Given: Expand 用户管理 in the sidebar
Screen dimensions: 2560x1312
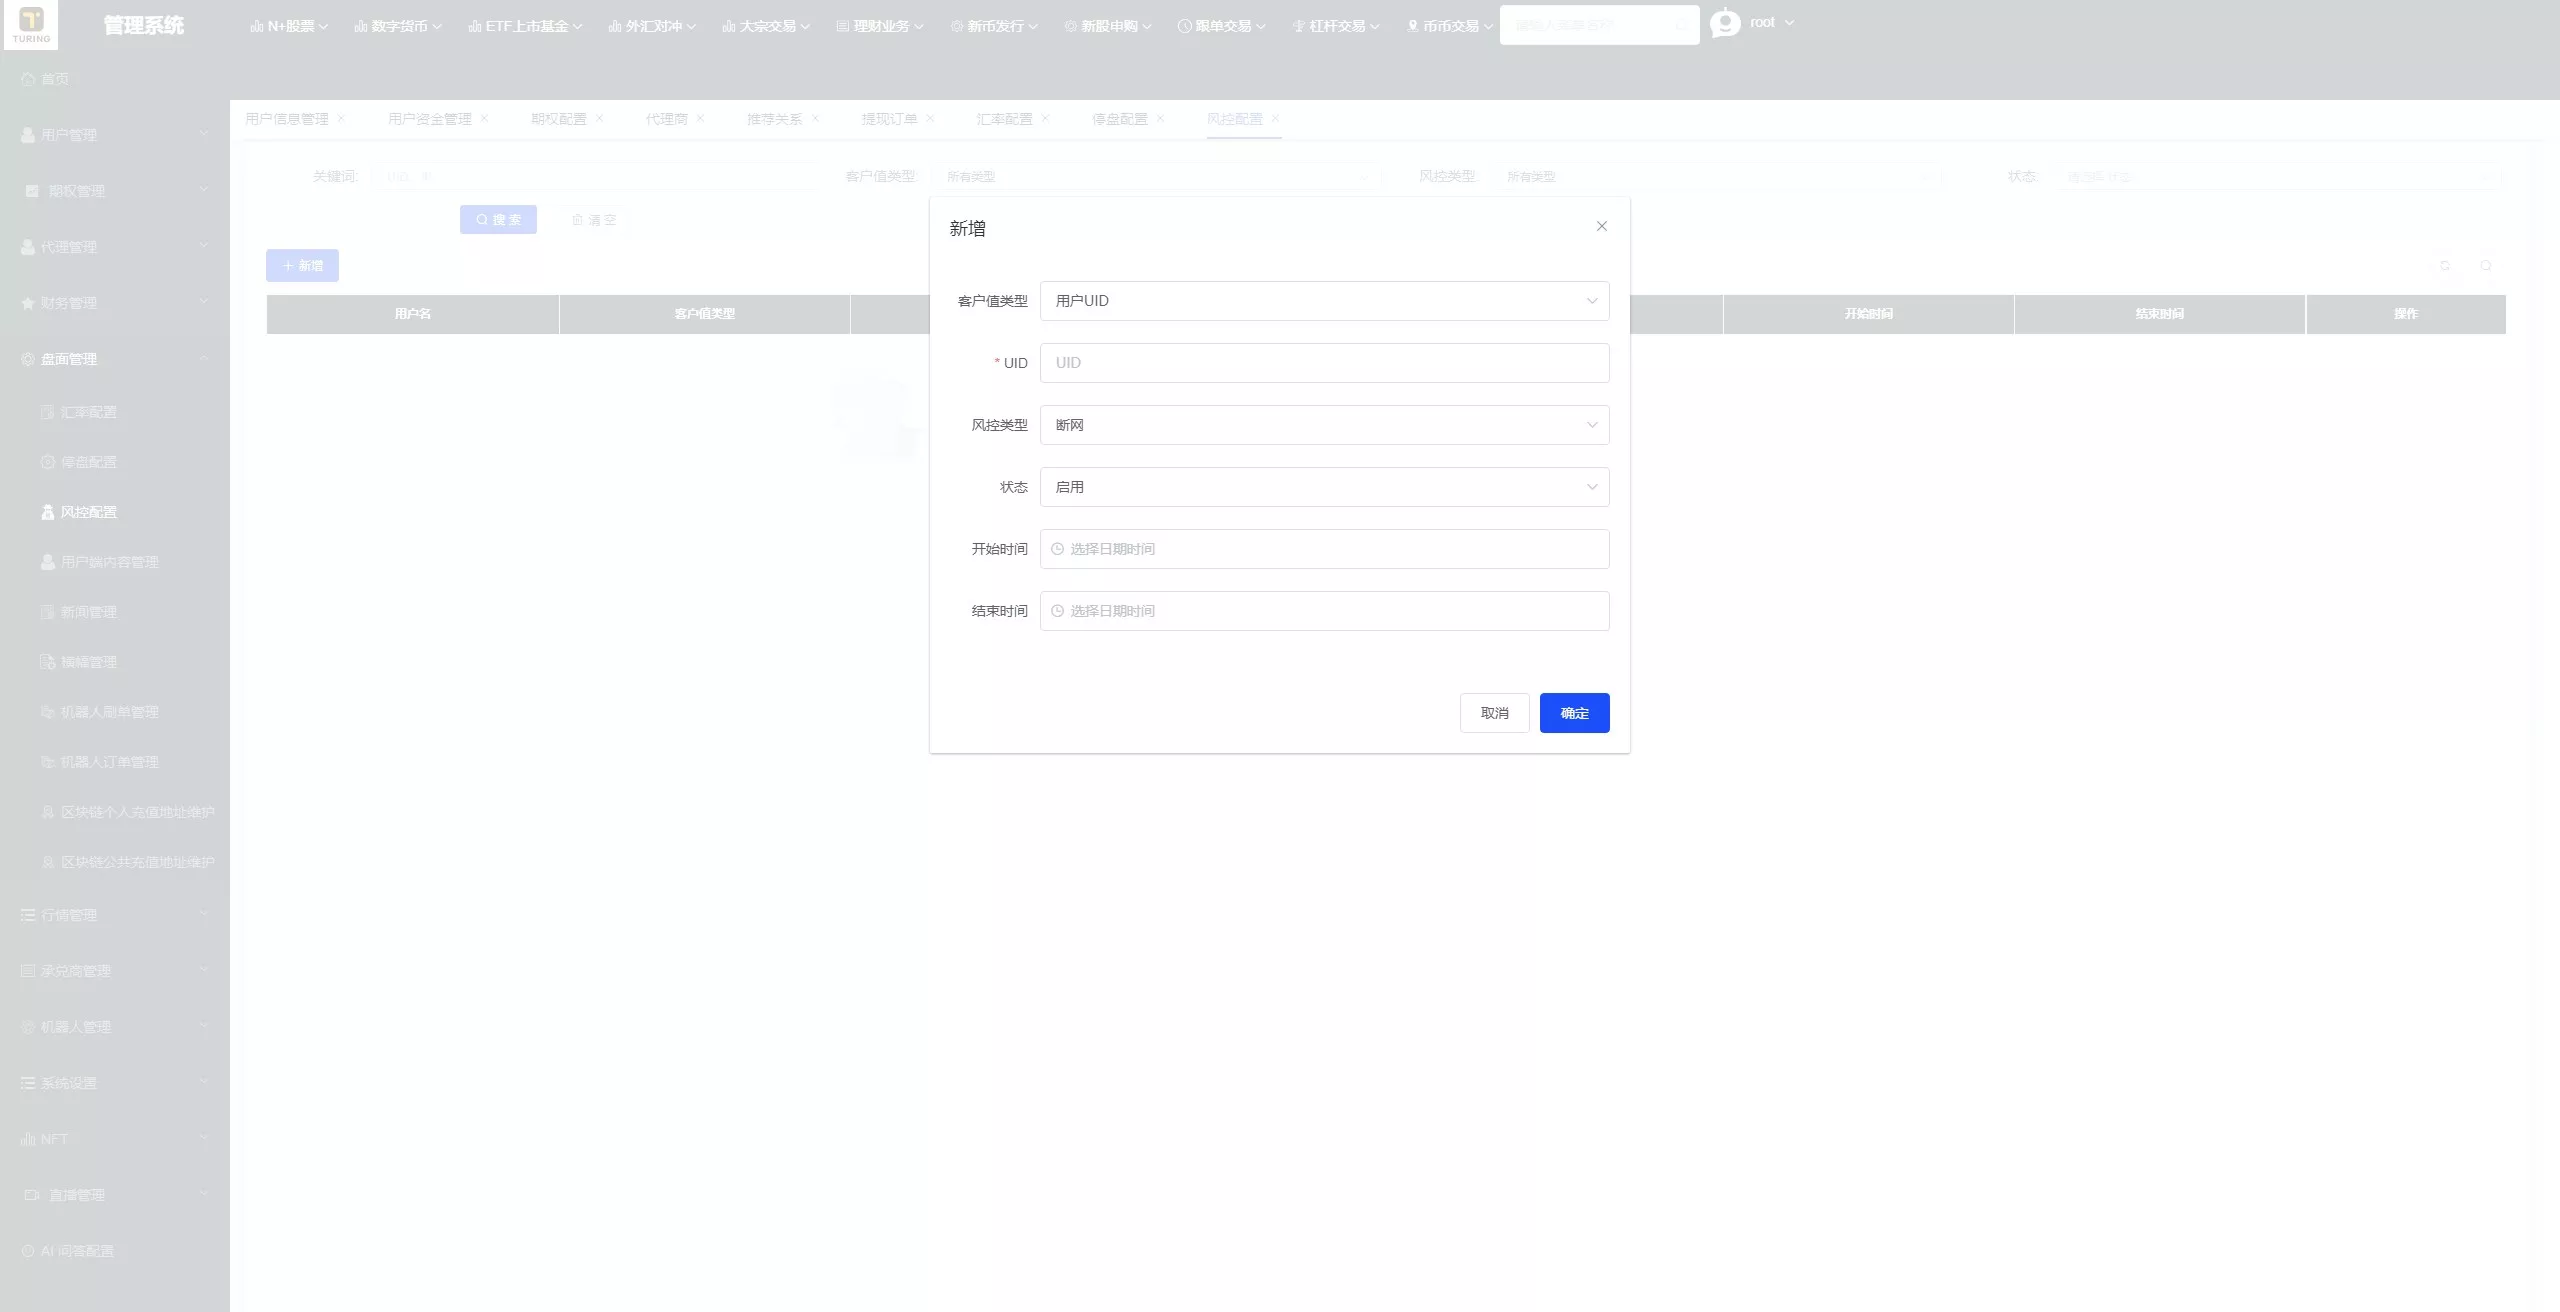Looking at the screenshot, I should pyautogui.click(x=115, y=135).
